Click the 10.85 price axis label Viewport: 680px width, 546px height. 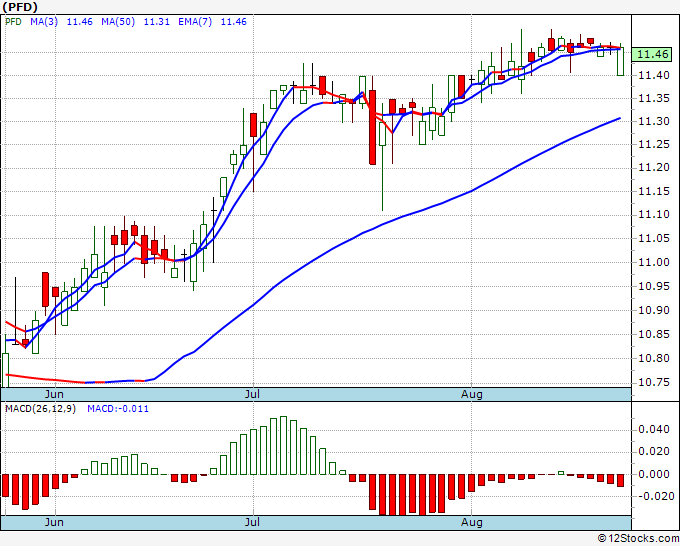654,334
